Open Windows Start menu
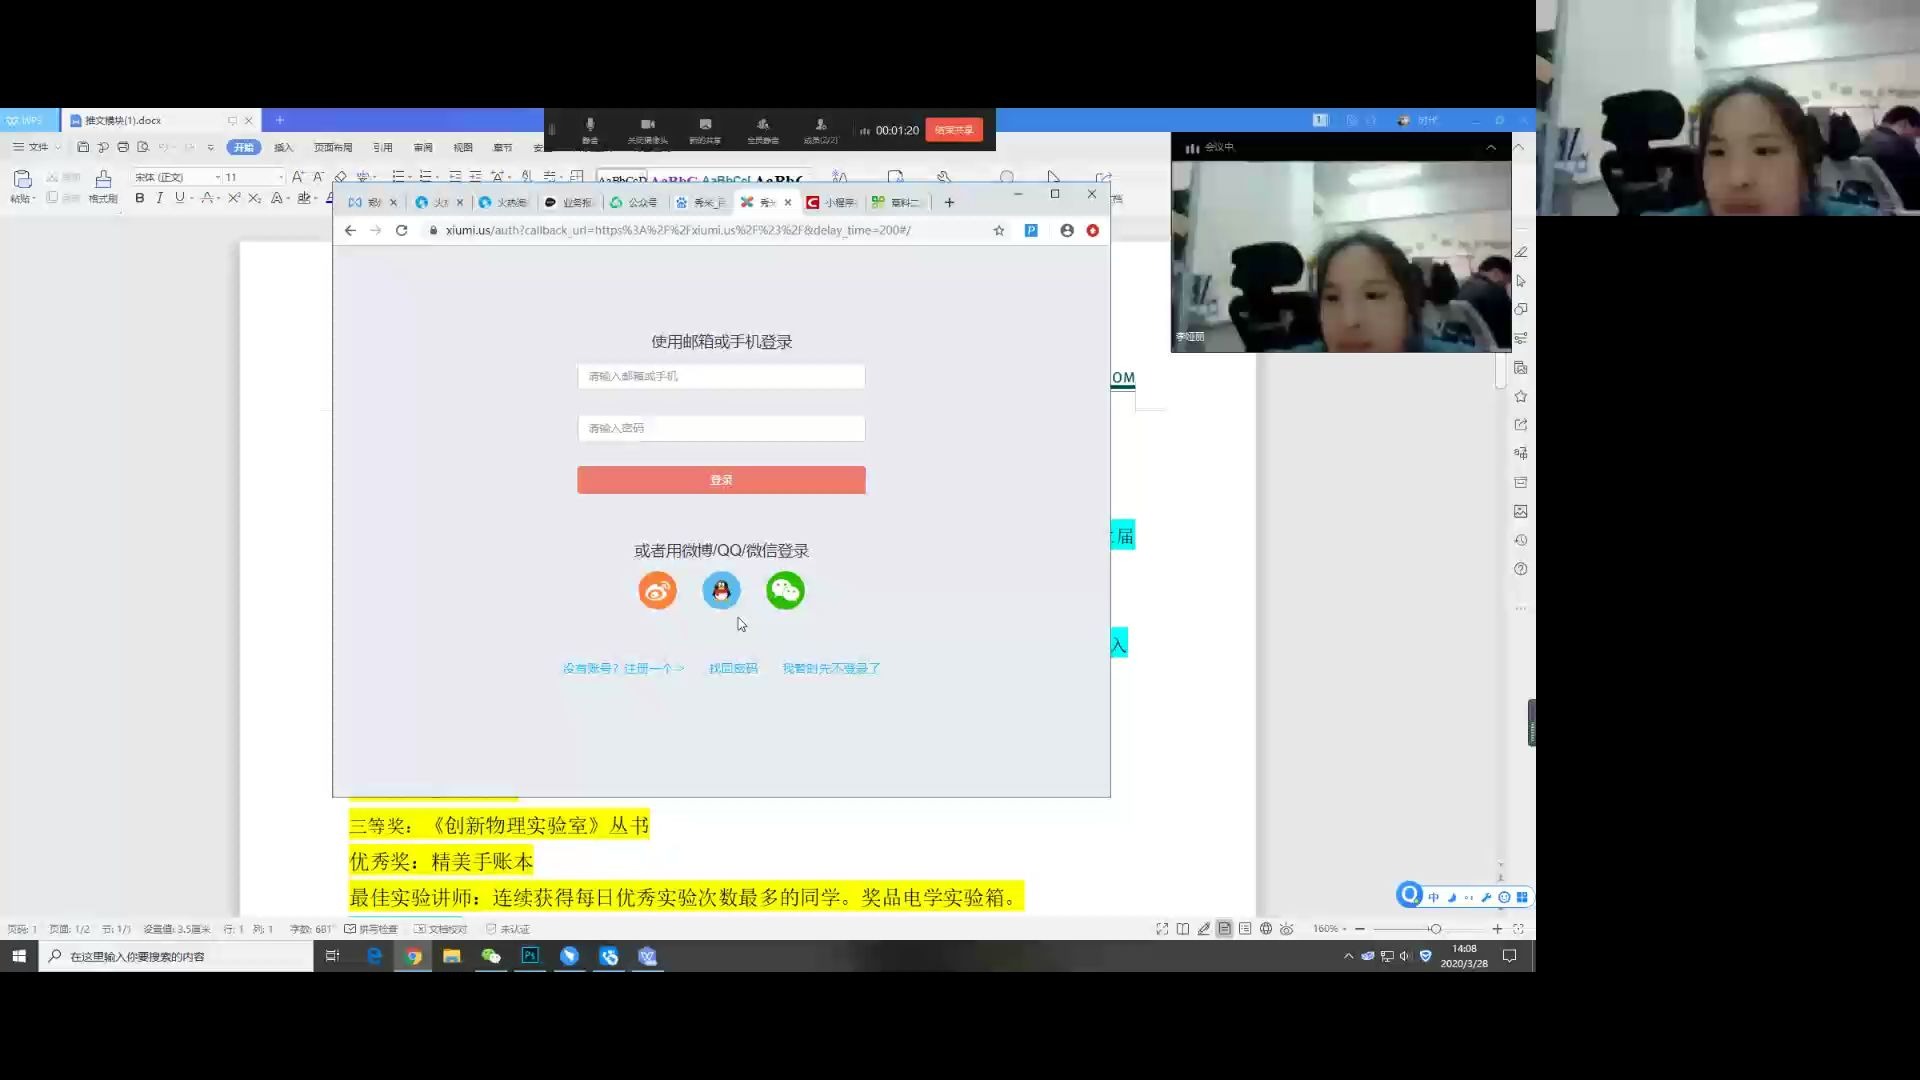Image resolution: width=1920 pixels, height=1080 pixels. (x=19, y=956)
